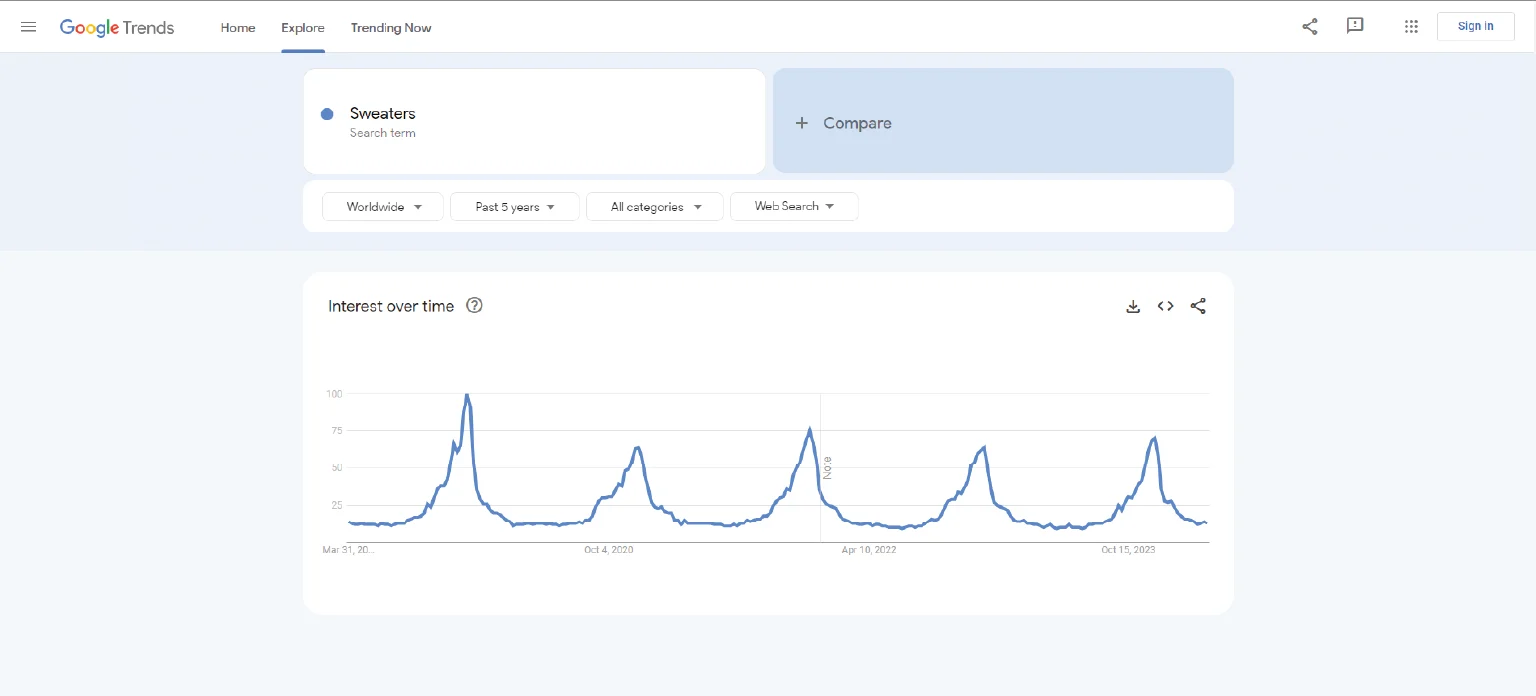Click the blue Sweaters color dot

click(327, 114)
